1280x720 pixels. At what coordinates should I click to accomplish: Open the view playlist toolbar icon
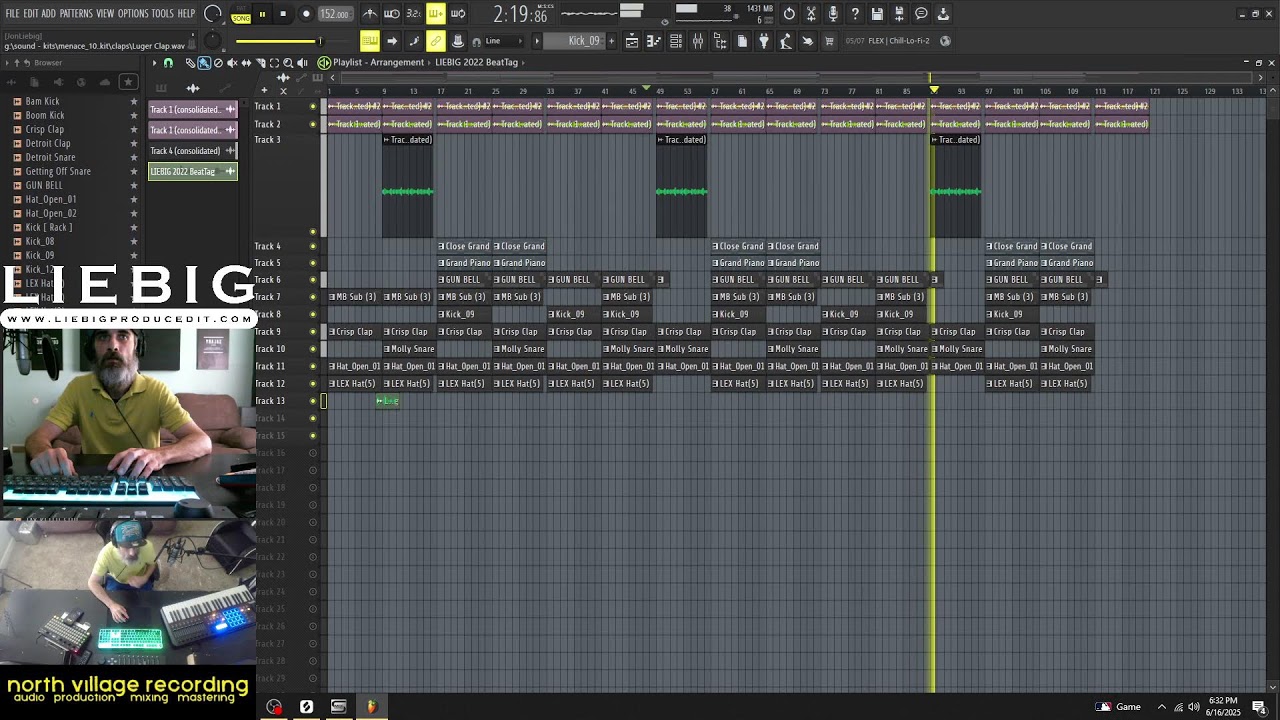632,41
